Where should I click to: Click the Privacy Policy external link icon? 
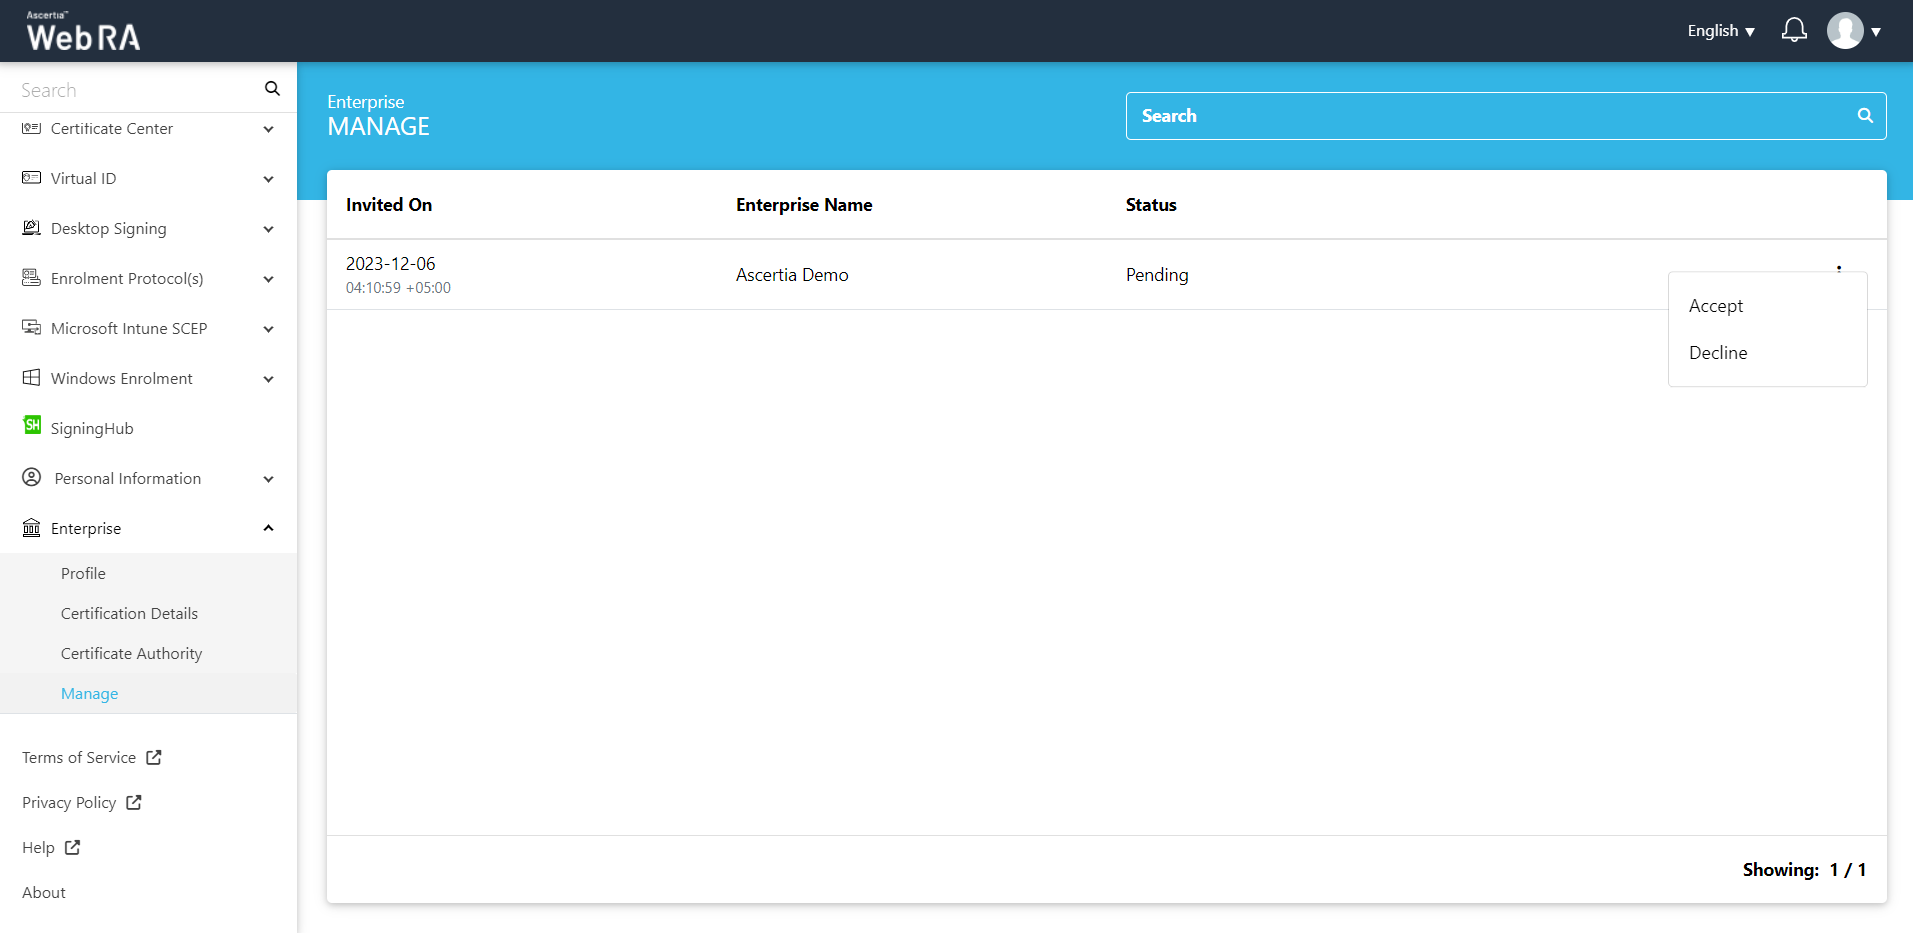134,803
